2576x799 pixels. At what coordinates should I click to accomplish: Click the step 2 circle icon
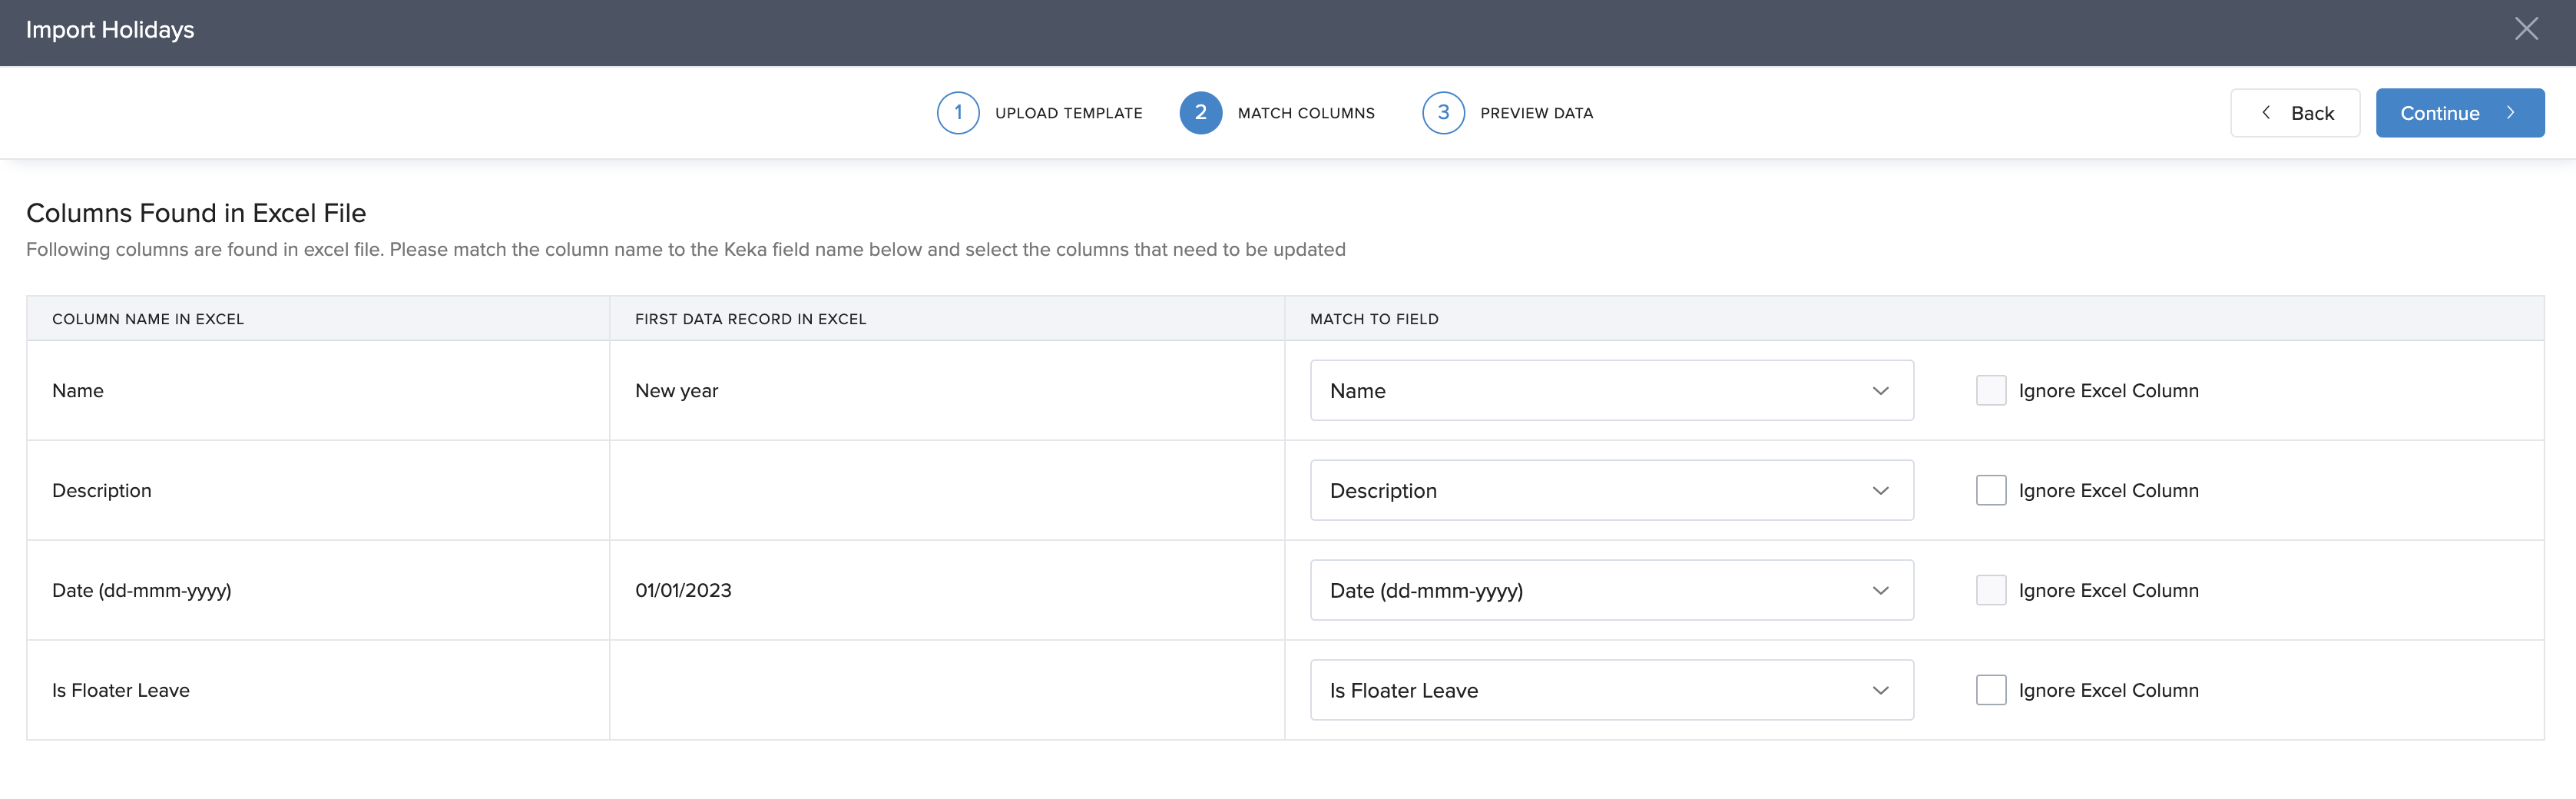tap(1200, 113)
